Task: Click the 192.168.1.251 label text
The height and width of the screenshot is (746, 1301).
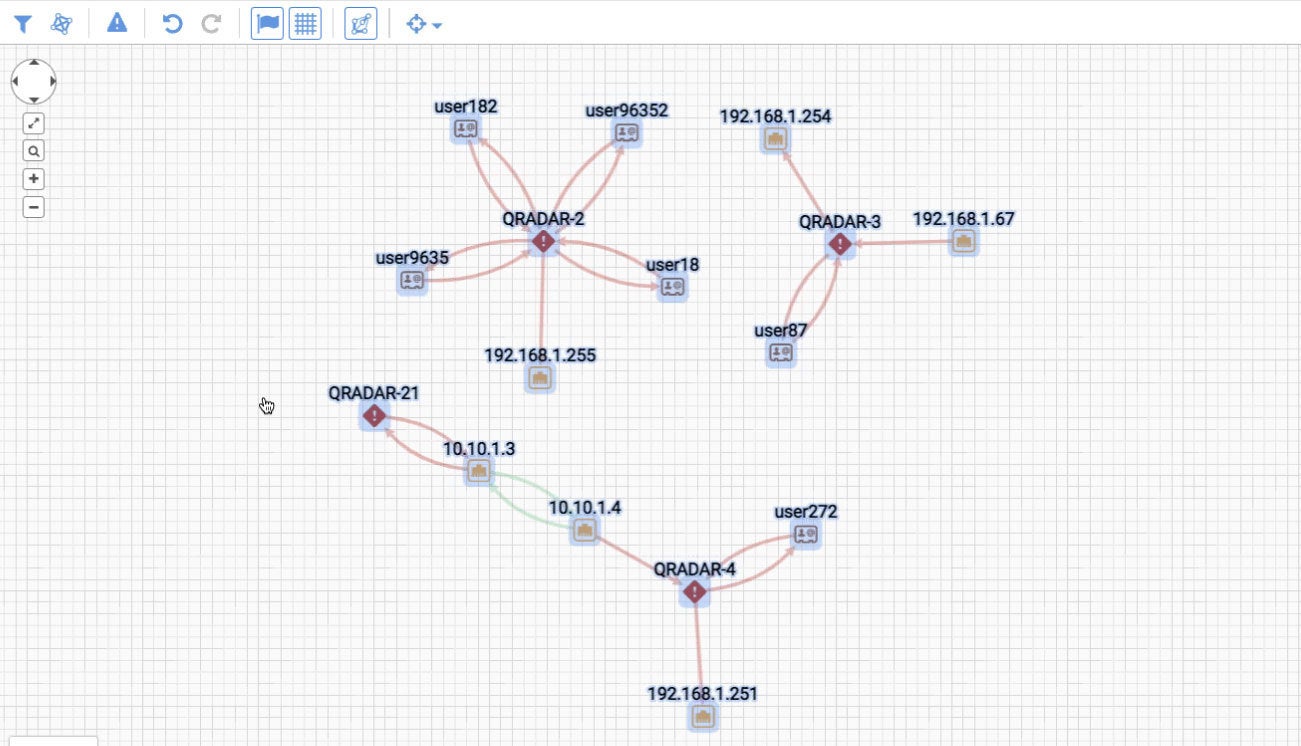Action: pos(703,693)
